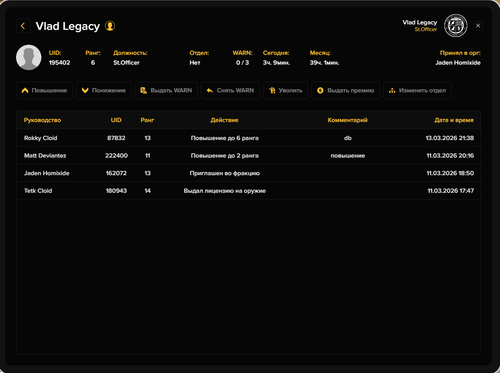500x373 pixels.
Task: Click action Приглашен во фракцию
Action: tap(225, 173)
